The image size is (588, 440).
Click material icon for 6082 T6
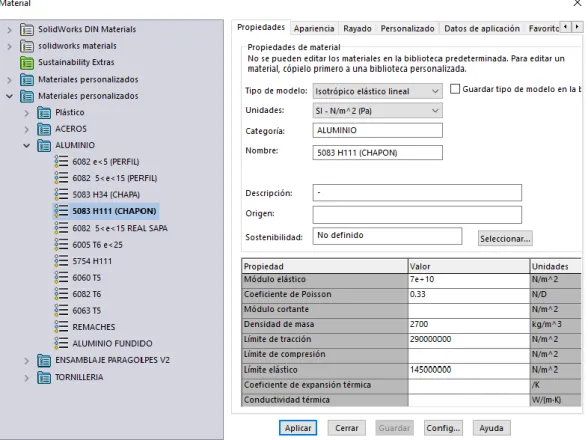(61, 294)
